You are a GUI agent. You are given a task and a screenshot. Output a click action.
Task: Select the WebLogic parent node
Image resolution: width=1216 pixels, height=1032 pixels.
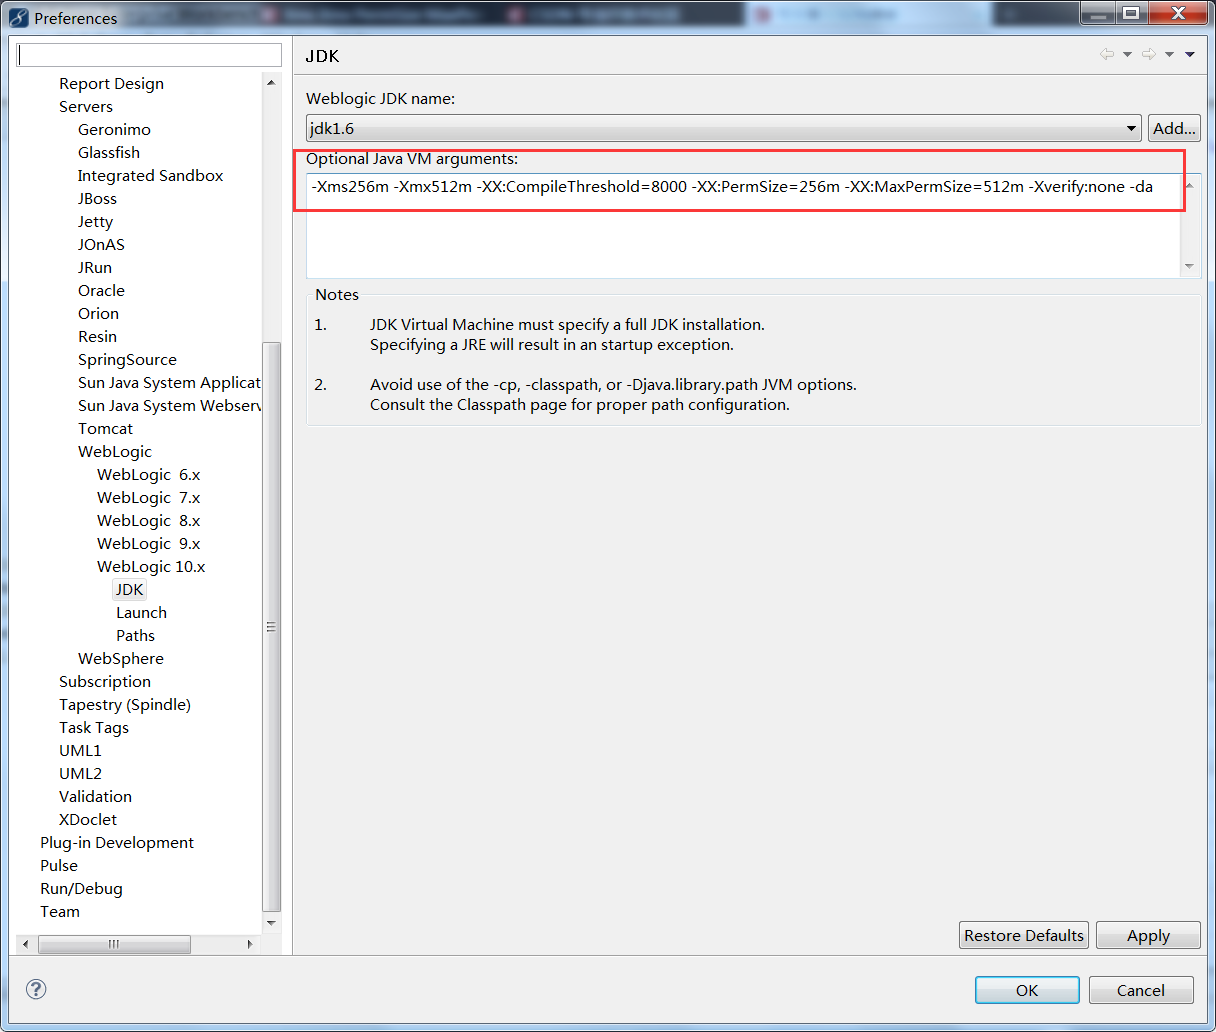pos(115,452)
